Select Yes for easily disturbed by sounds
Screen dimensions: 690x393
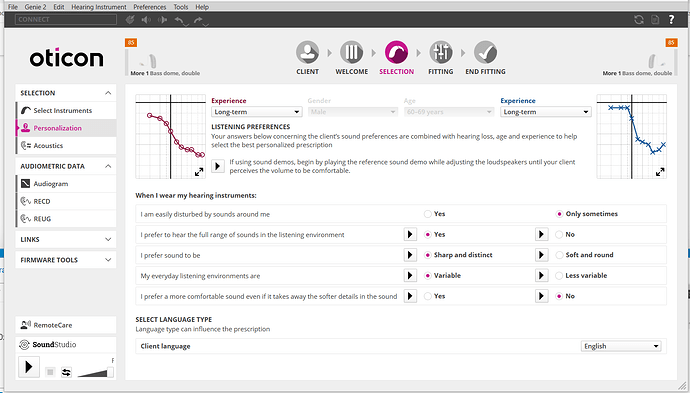point(427,214)
